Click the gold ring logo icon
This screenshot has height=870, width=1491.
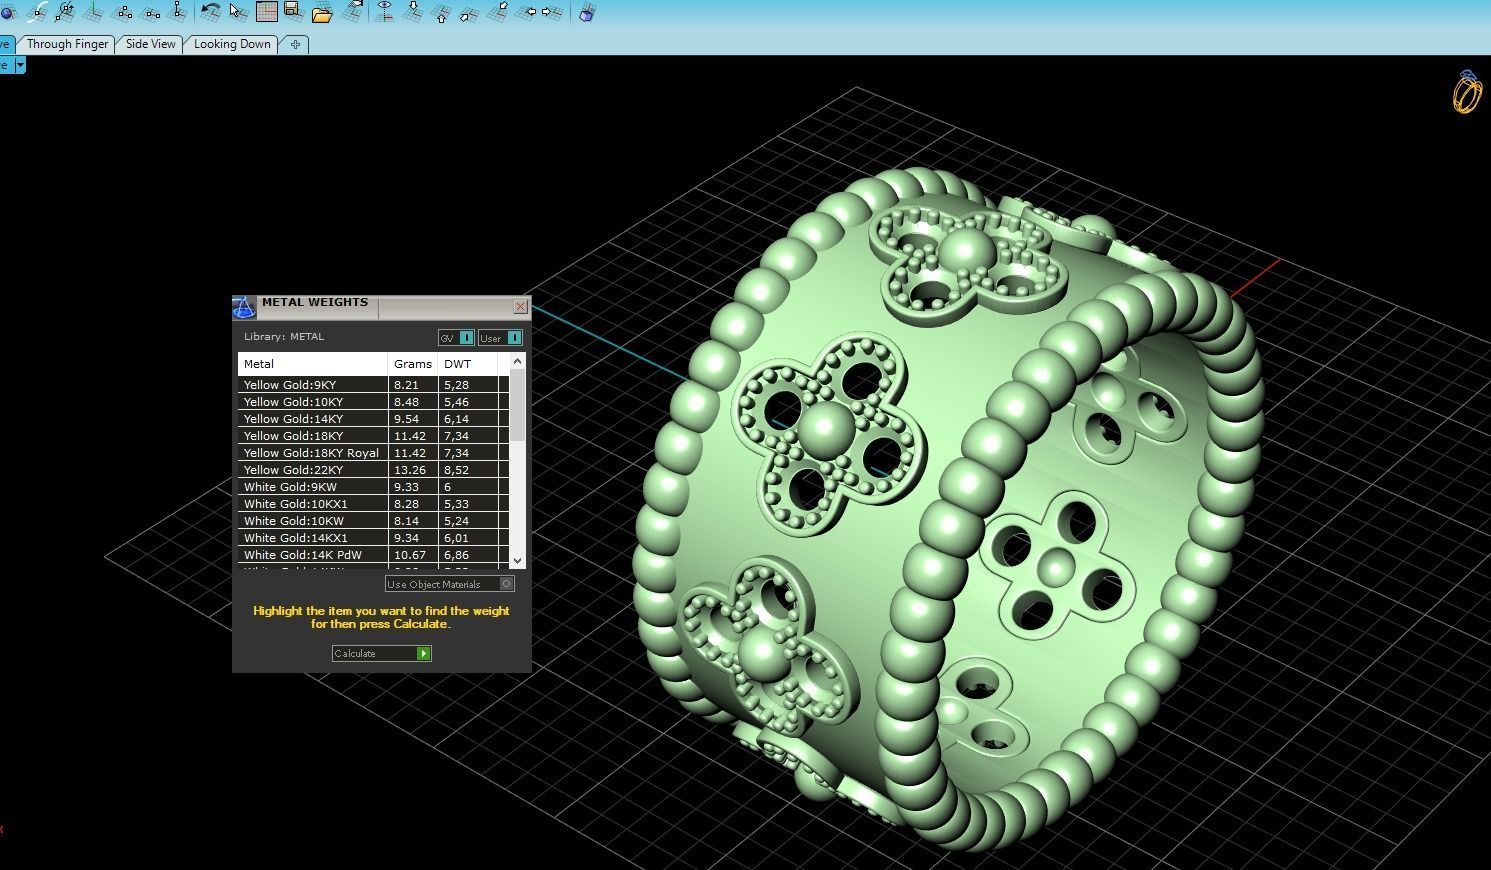1467,92
